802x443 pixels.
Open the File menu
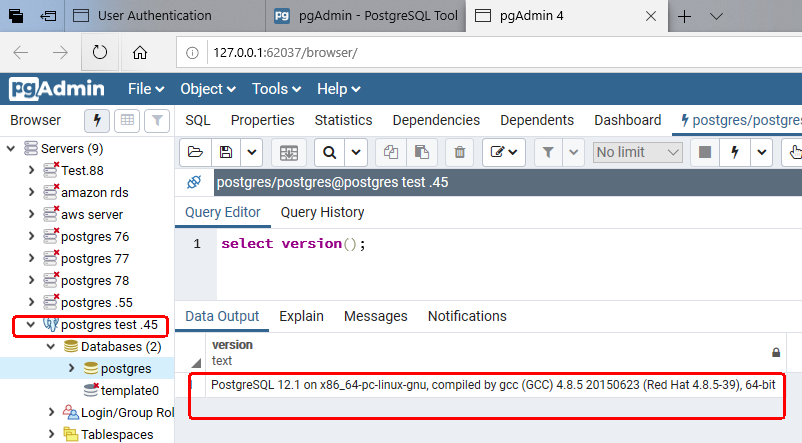[146, 89]
